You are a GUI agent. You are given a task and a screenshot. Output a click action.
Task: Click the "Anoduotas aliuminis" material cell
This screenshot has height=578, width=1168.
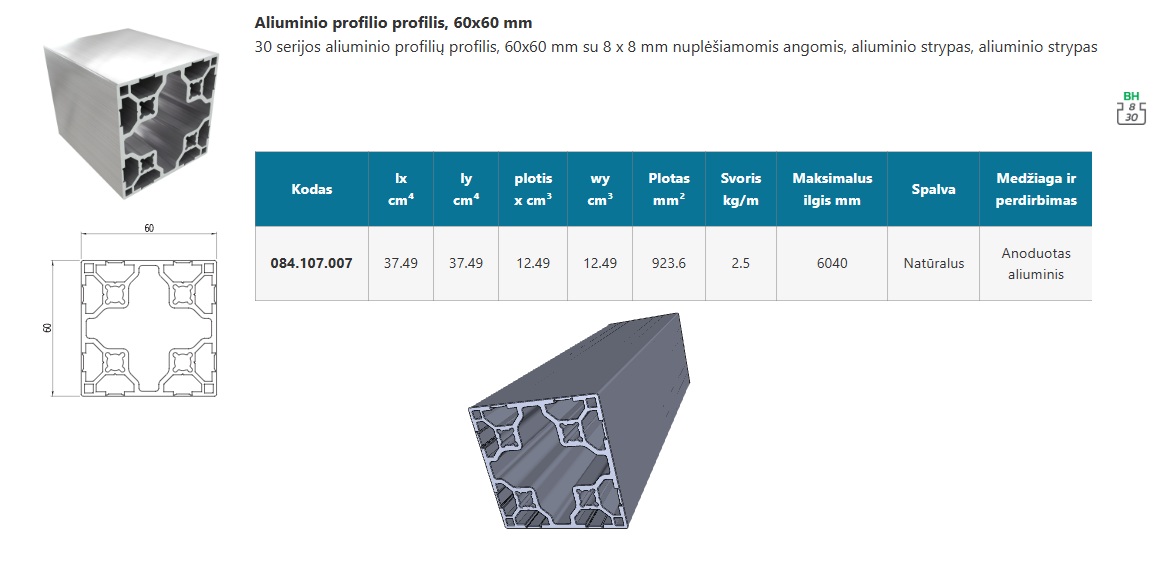[x=1035, y=264]
